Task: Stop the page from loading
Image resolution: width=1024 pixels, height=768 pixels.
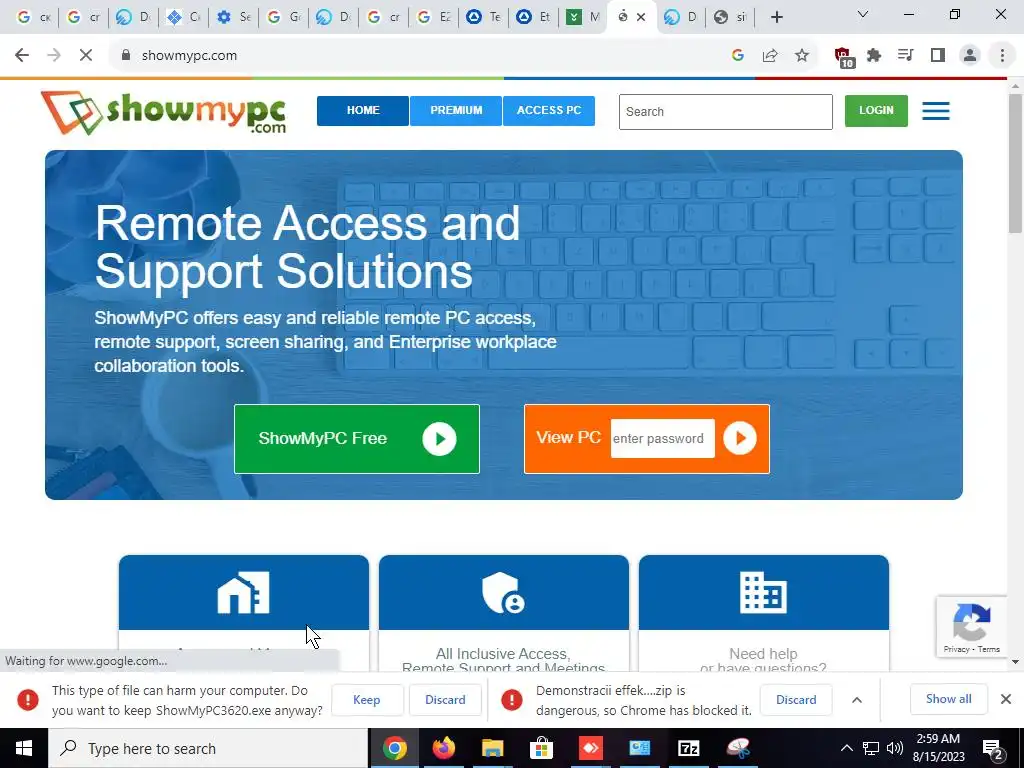Action: tap(86, 56)
